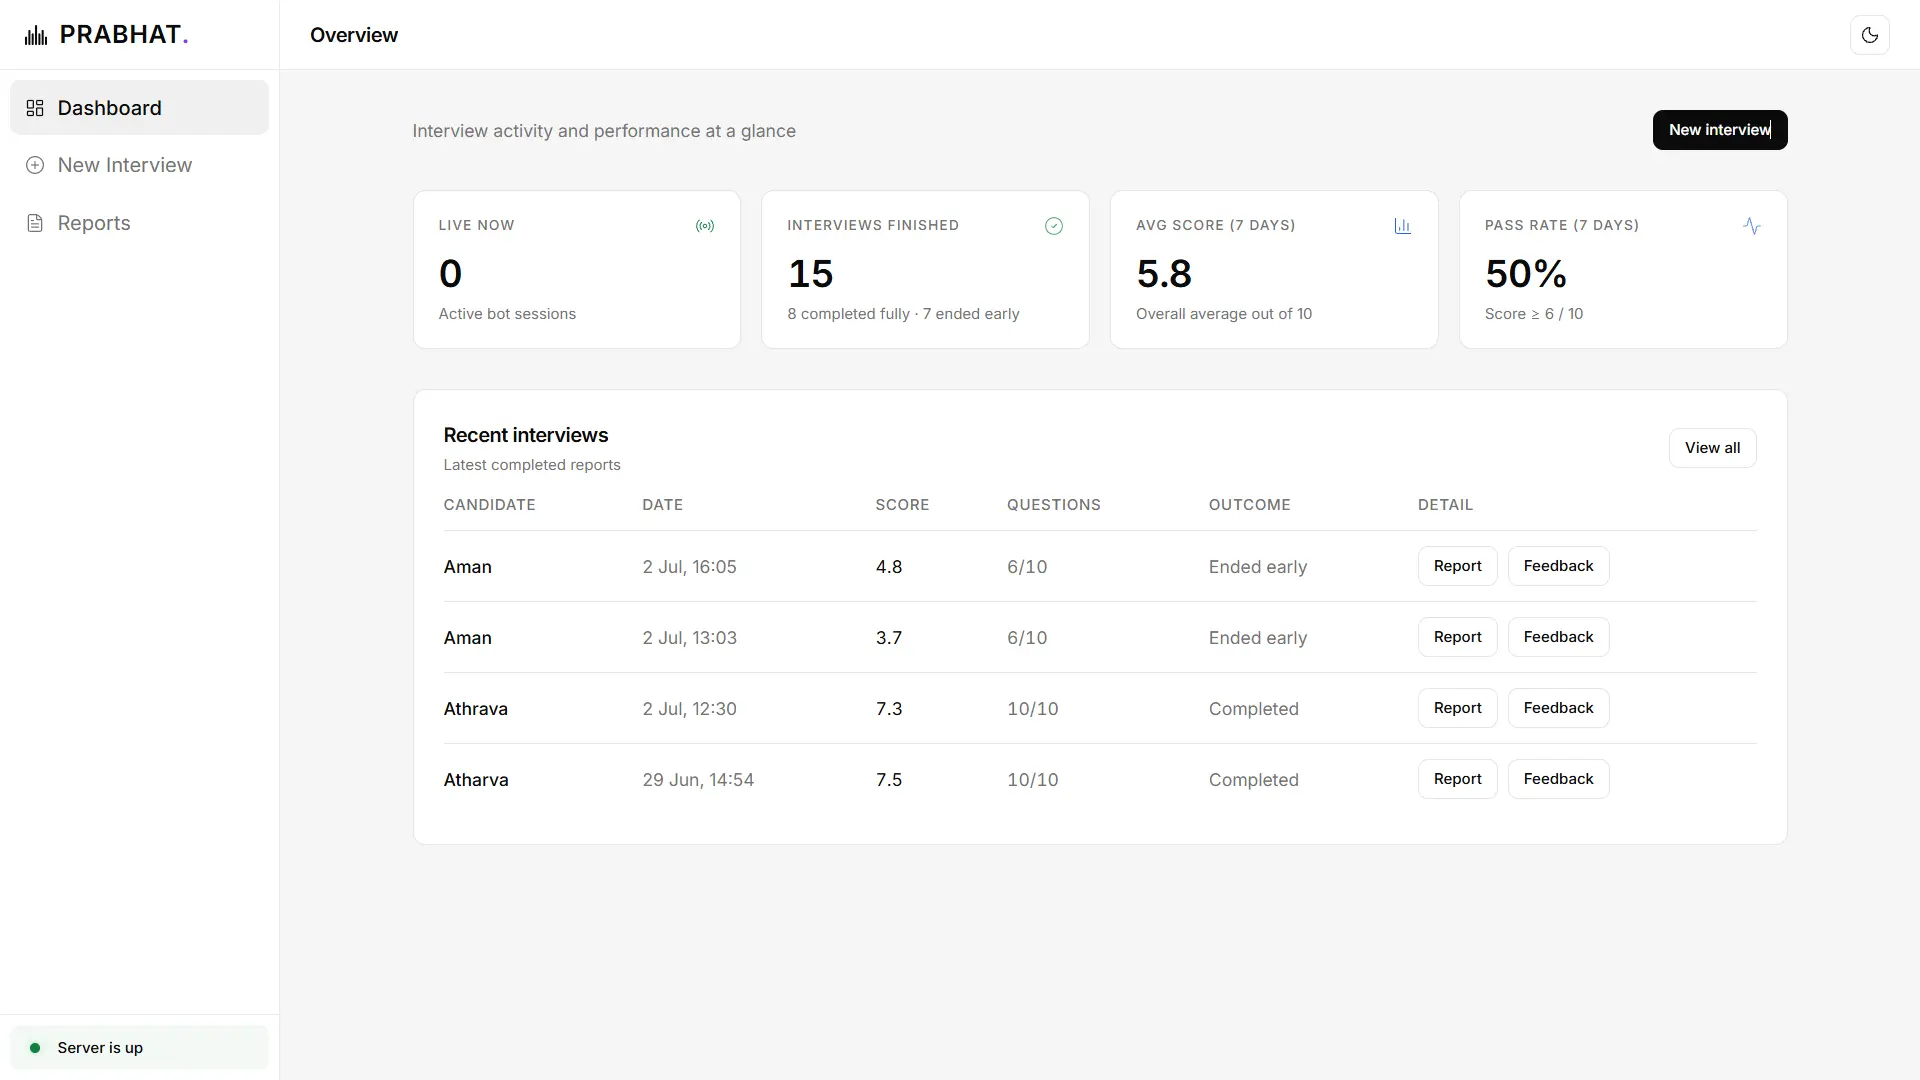
Task: Click the Server is up status
Action: click(139, 1048)
